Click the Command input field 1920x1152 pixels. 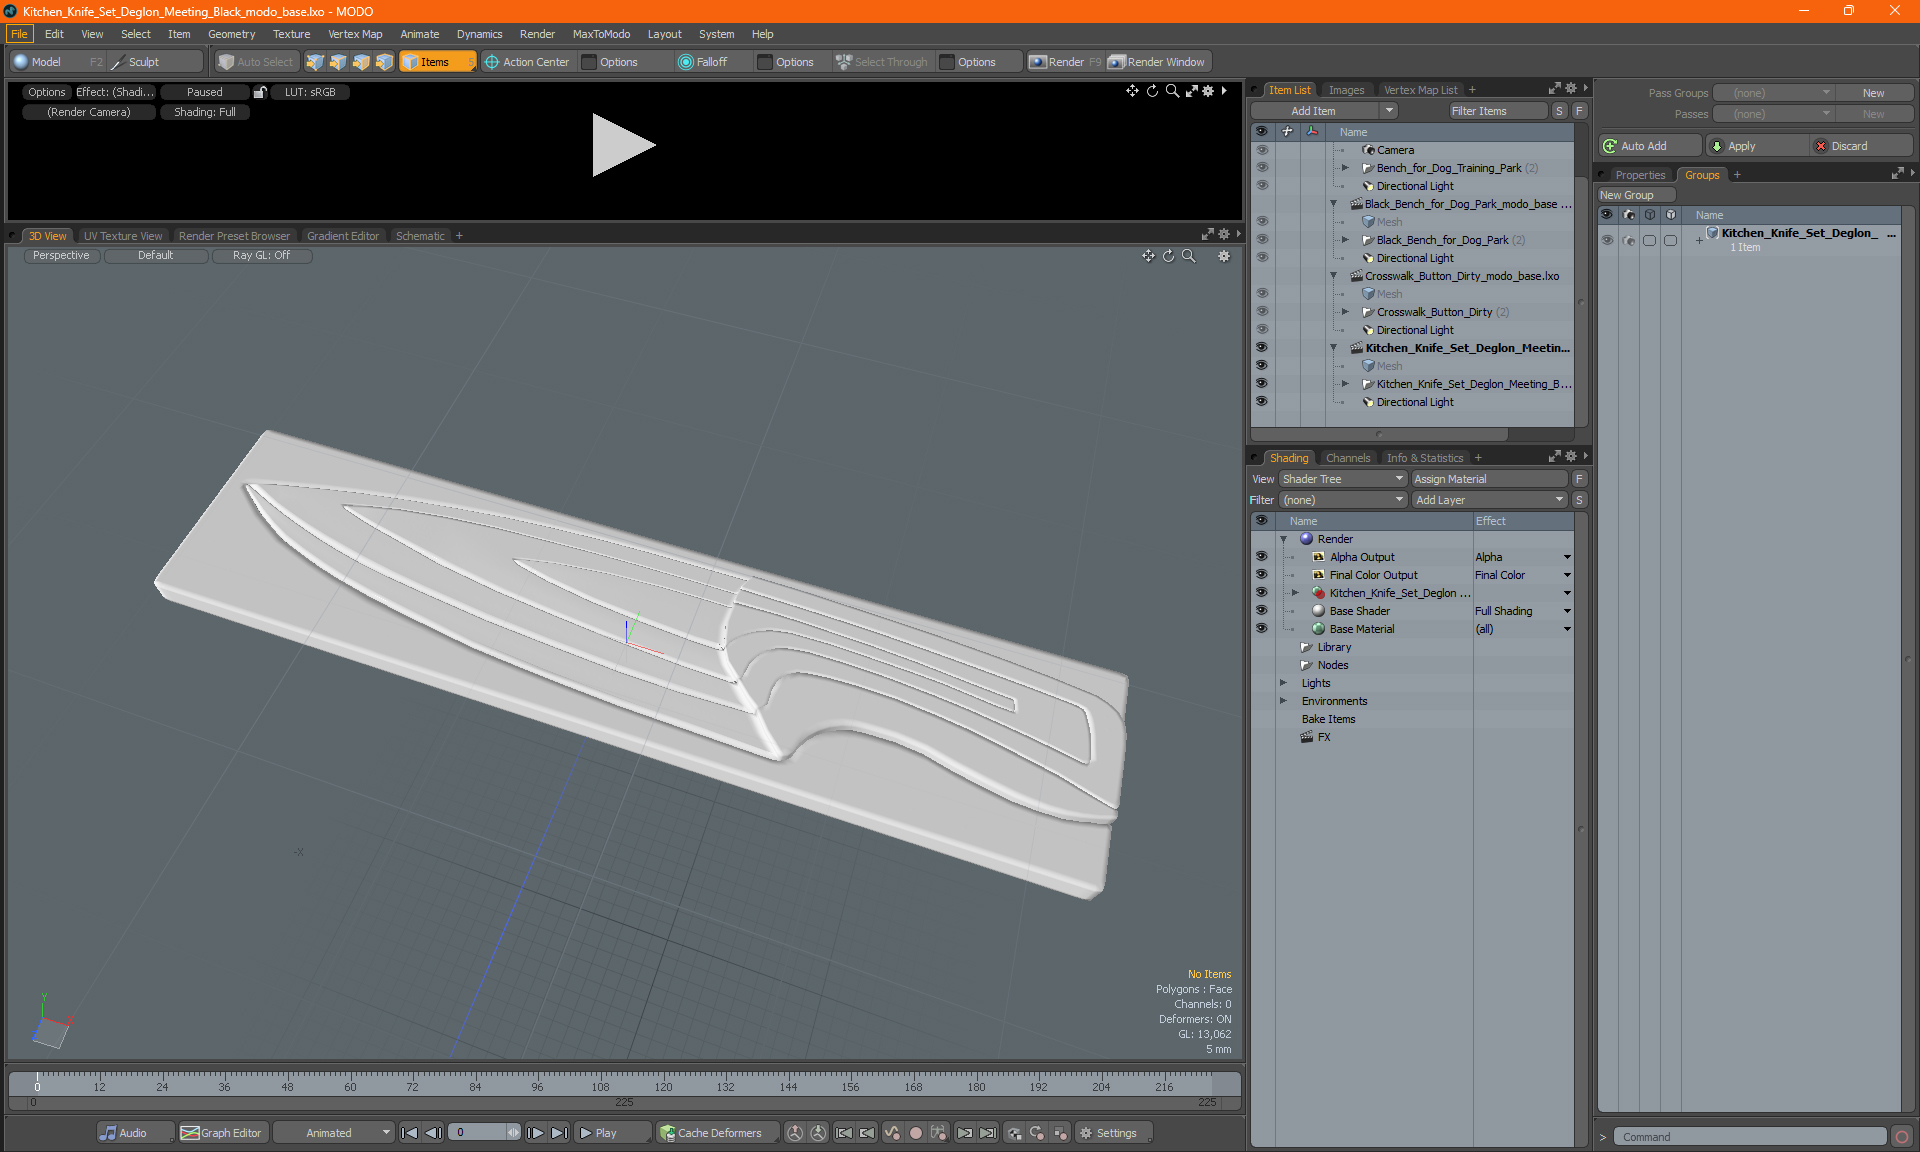pyautogui.click(x=1750, y=1137)
